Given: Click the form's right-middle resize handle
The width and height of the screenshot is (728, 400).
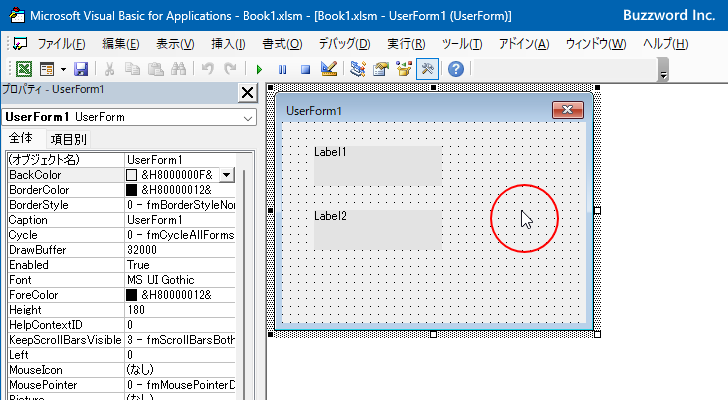Looking at the screenshot, I should tap(598, 211).
